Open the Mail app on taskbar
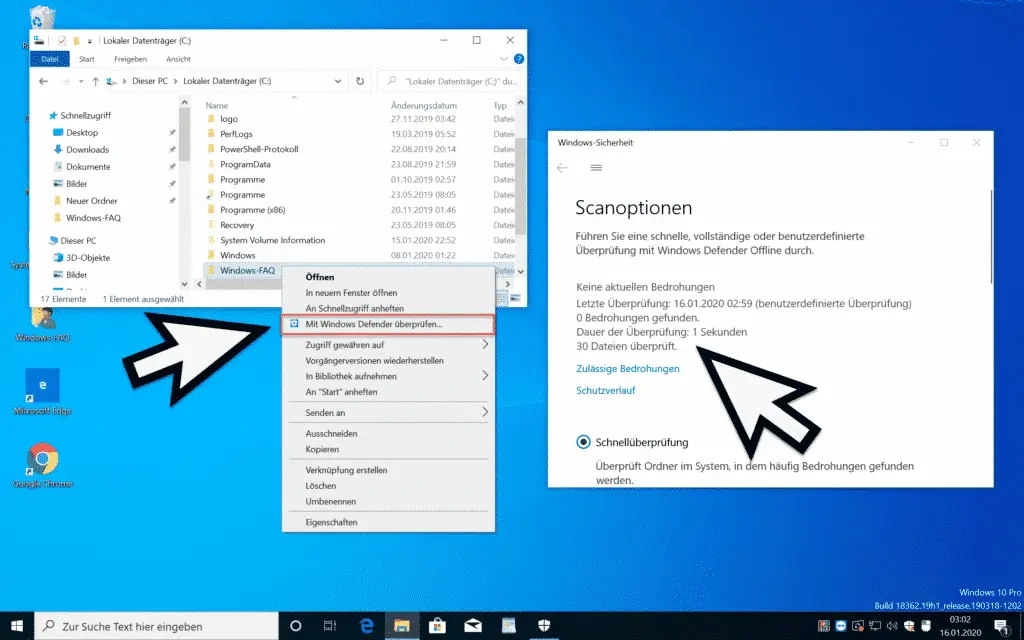The height and width of the screenshot is (640, 1024). click(x=473, y=626)
